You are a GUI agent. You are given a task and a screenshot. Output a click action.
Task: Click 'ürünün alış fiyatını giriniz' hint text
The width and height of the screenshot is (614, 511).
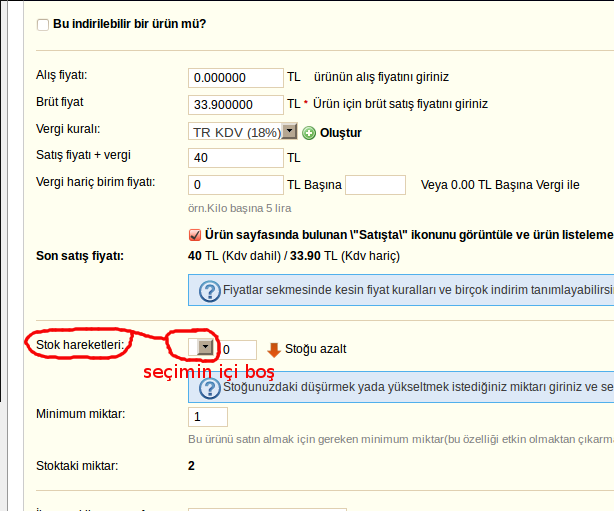click(381, 77)
